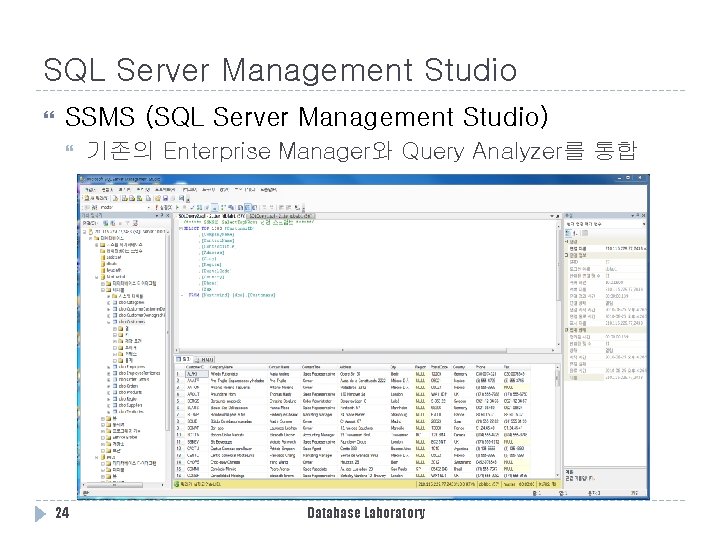Open the File menu in the SSMS menu bar
The width and height of the screenshot is (720, 540).
tap(90, 189)
